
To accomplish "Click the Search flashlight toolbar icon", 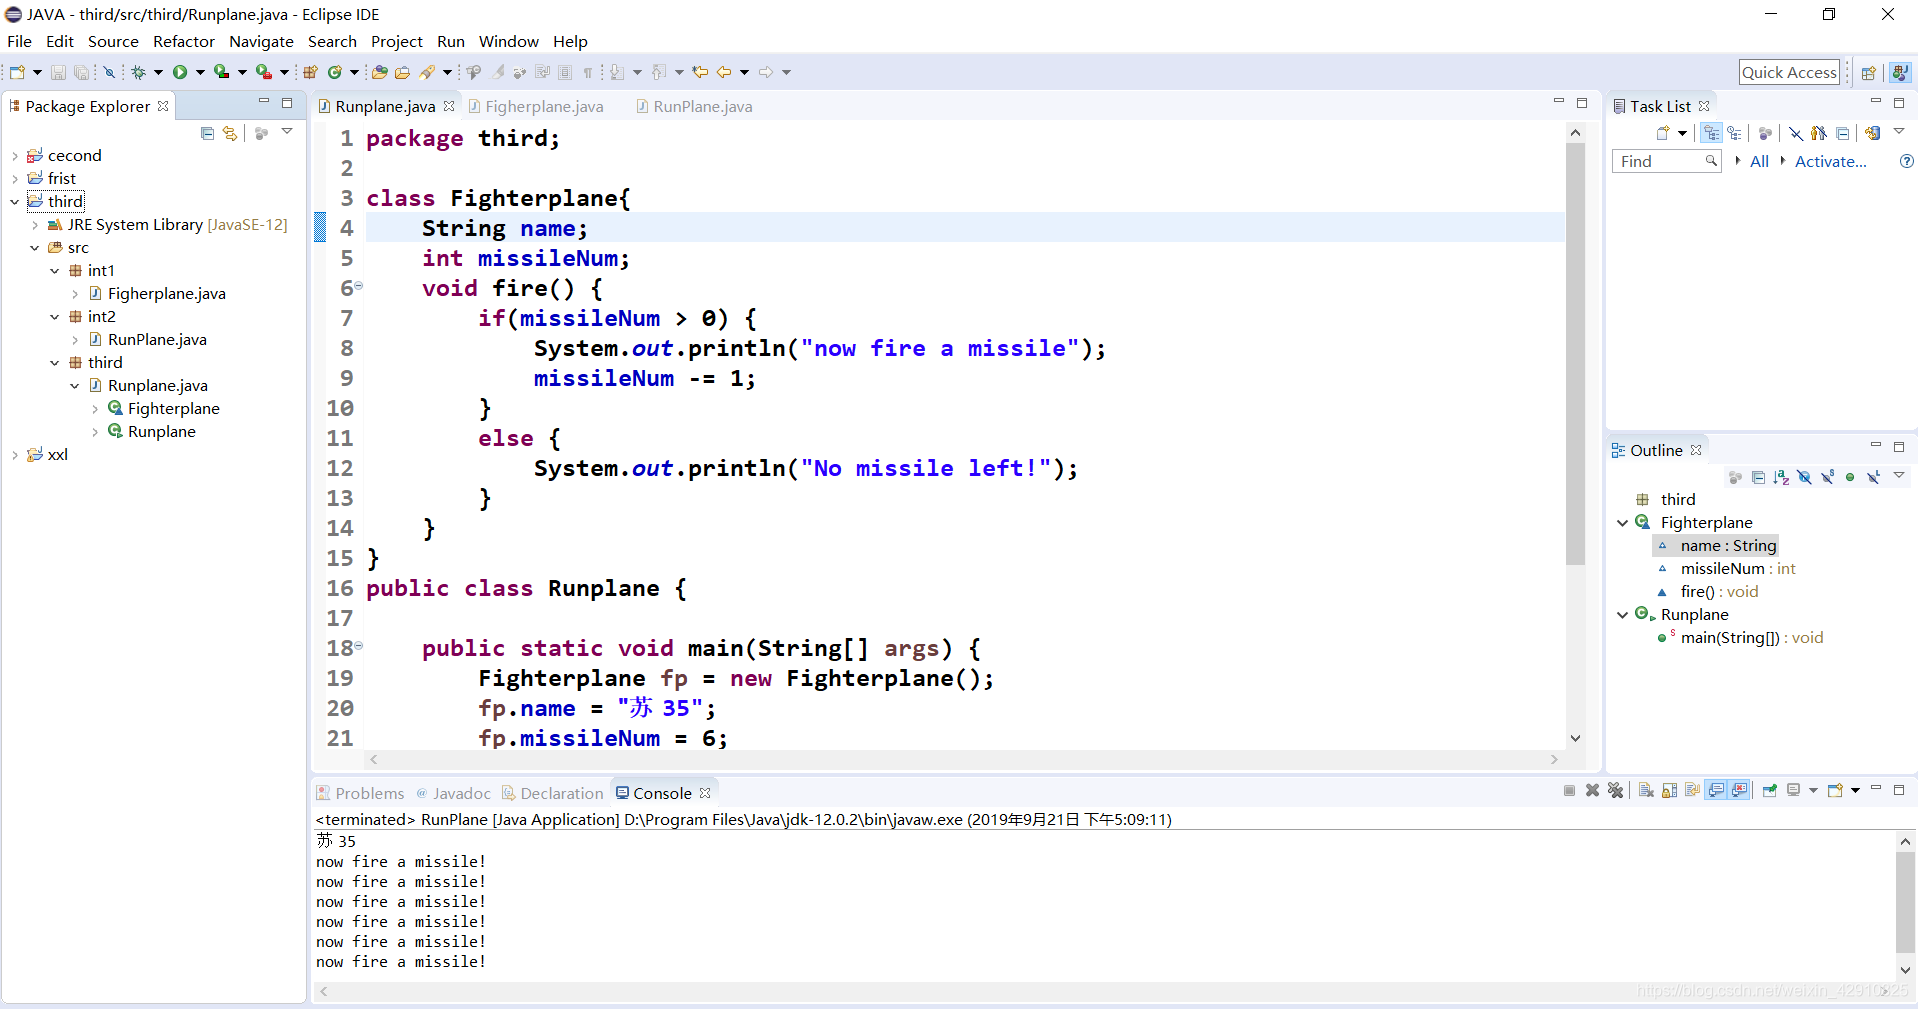I will click(428, 72).
